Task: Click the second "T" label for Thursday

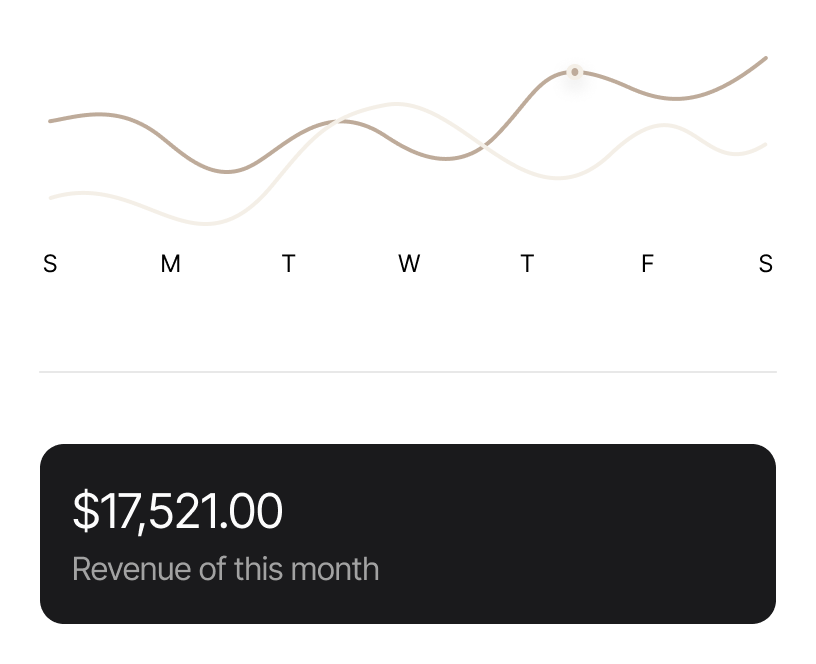Action: 527,264
